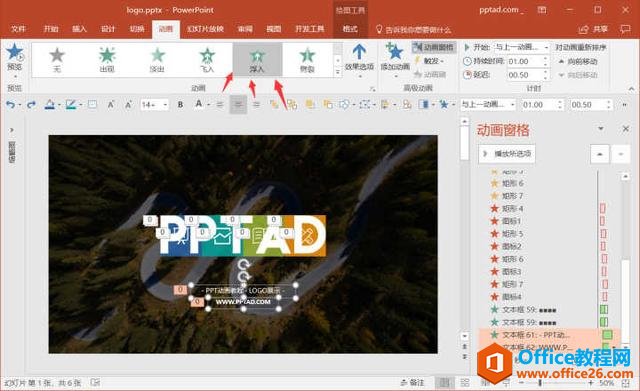640x391 pixels.
Task: Click the zoom in plus icon
Action: (590, 383)
